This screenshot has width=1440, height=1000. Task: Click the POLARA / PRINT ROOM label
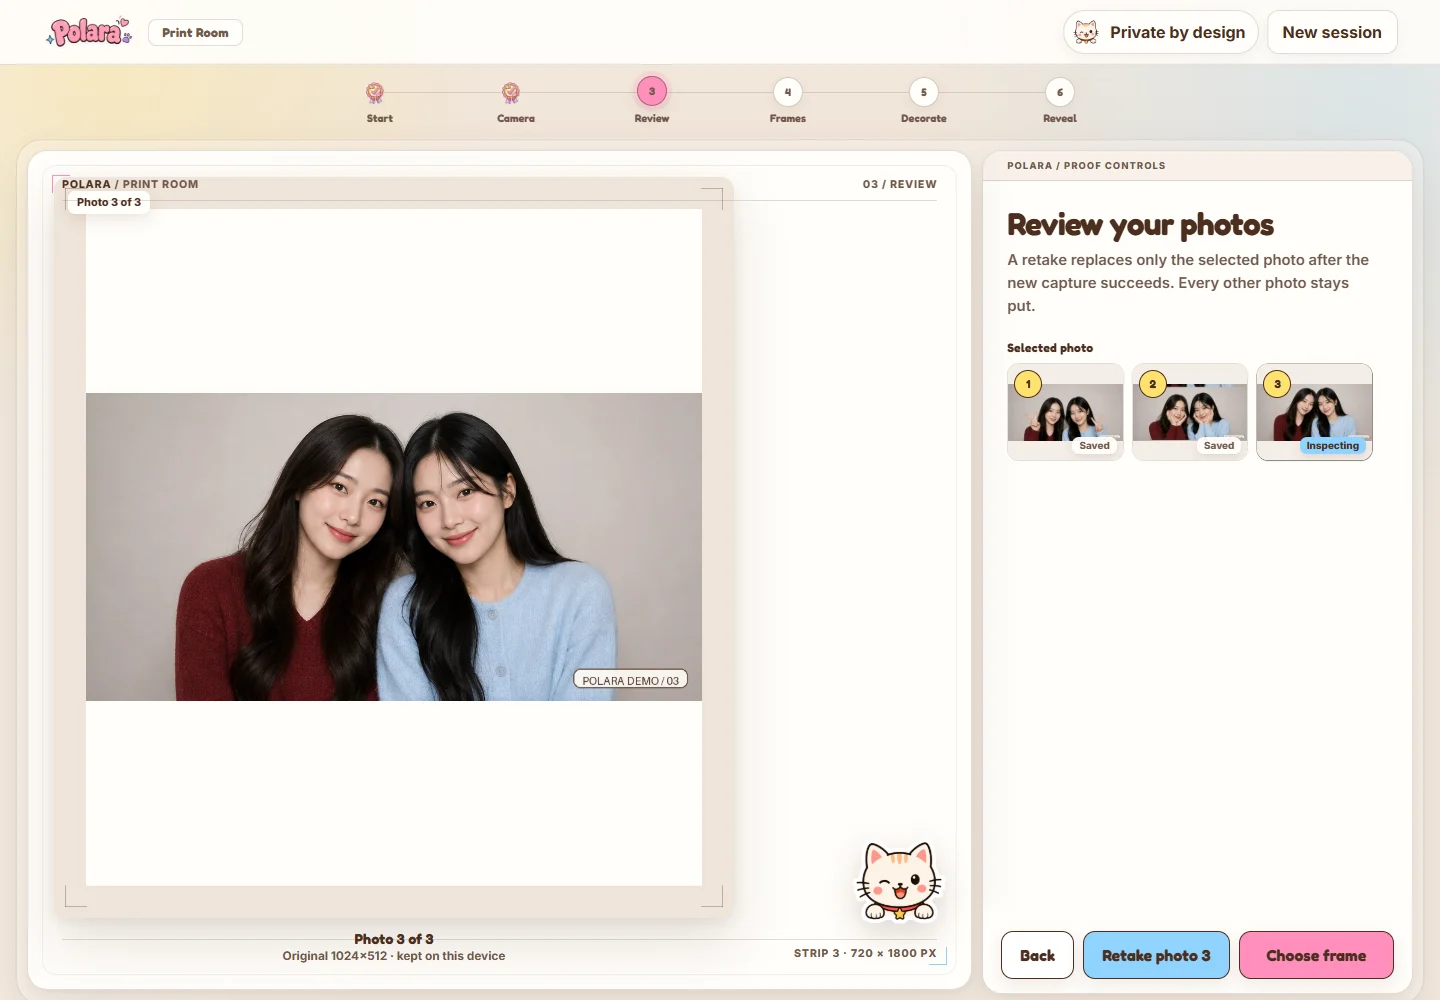pos(130,184)
